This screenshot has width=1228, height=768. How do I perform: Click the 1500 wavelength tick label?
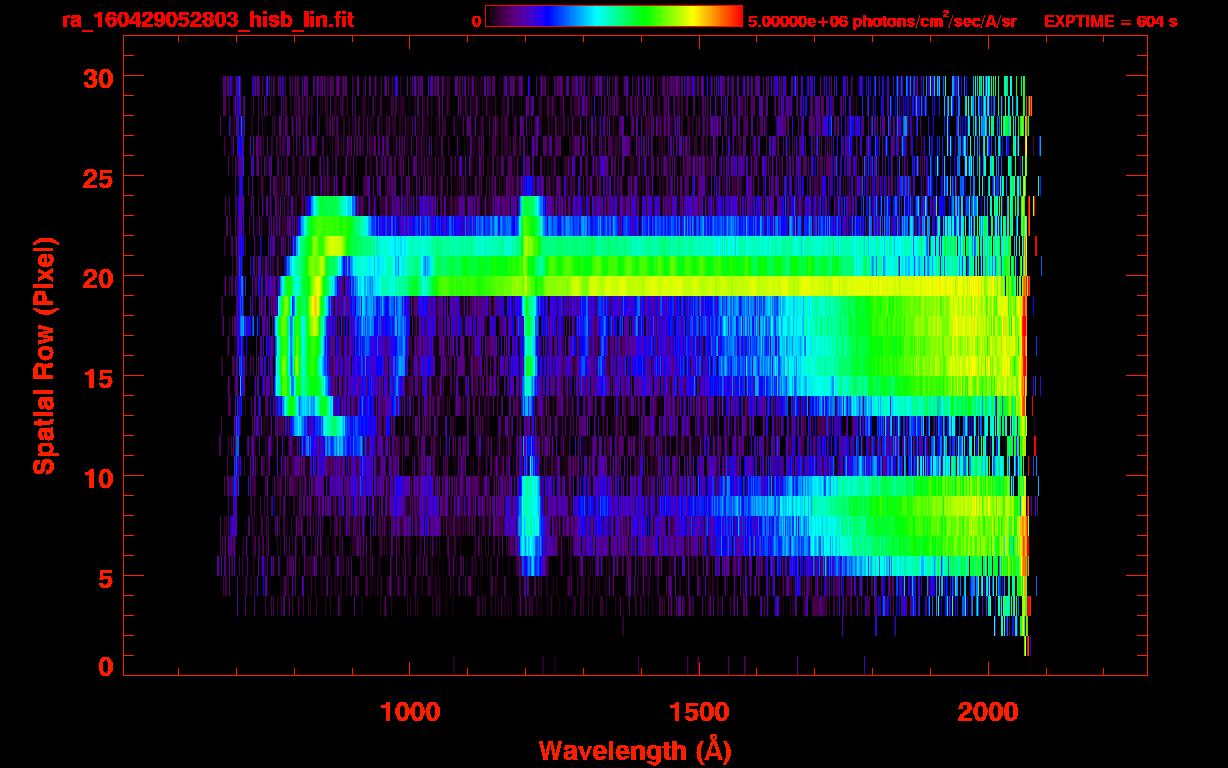point(698,712)
